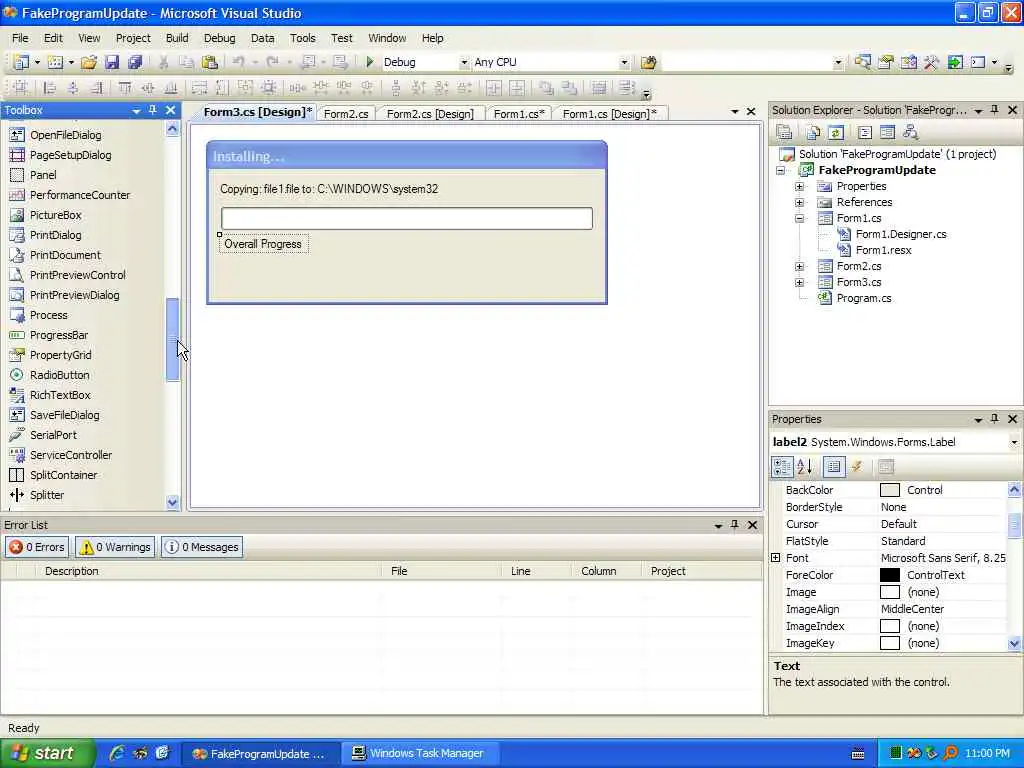1024x768 pixels.
Task: Open Properties Window icon on main toolbar
Action: click(x=886, y=62)
